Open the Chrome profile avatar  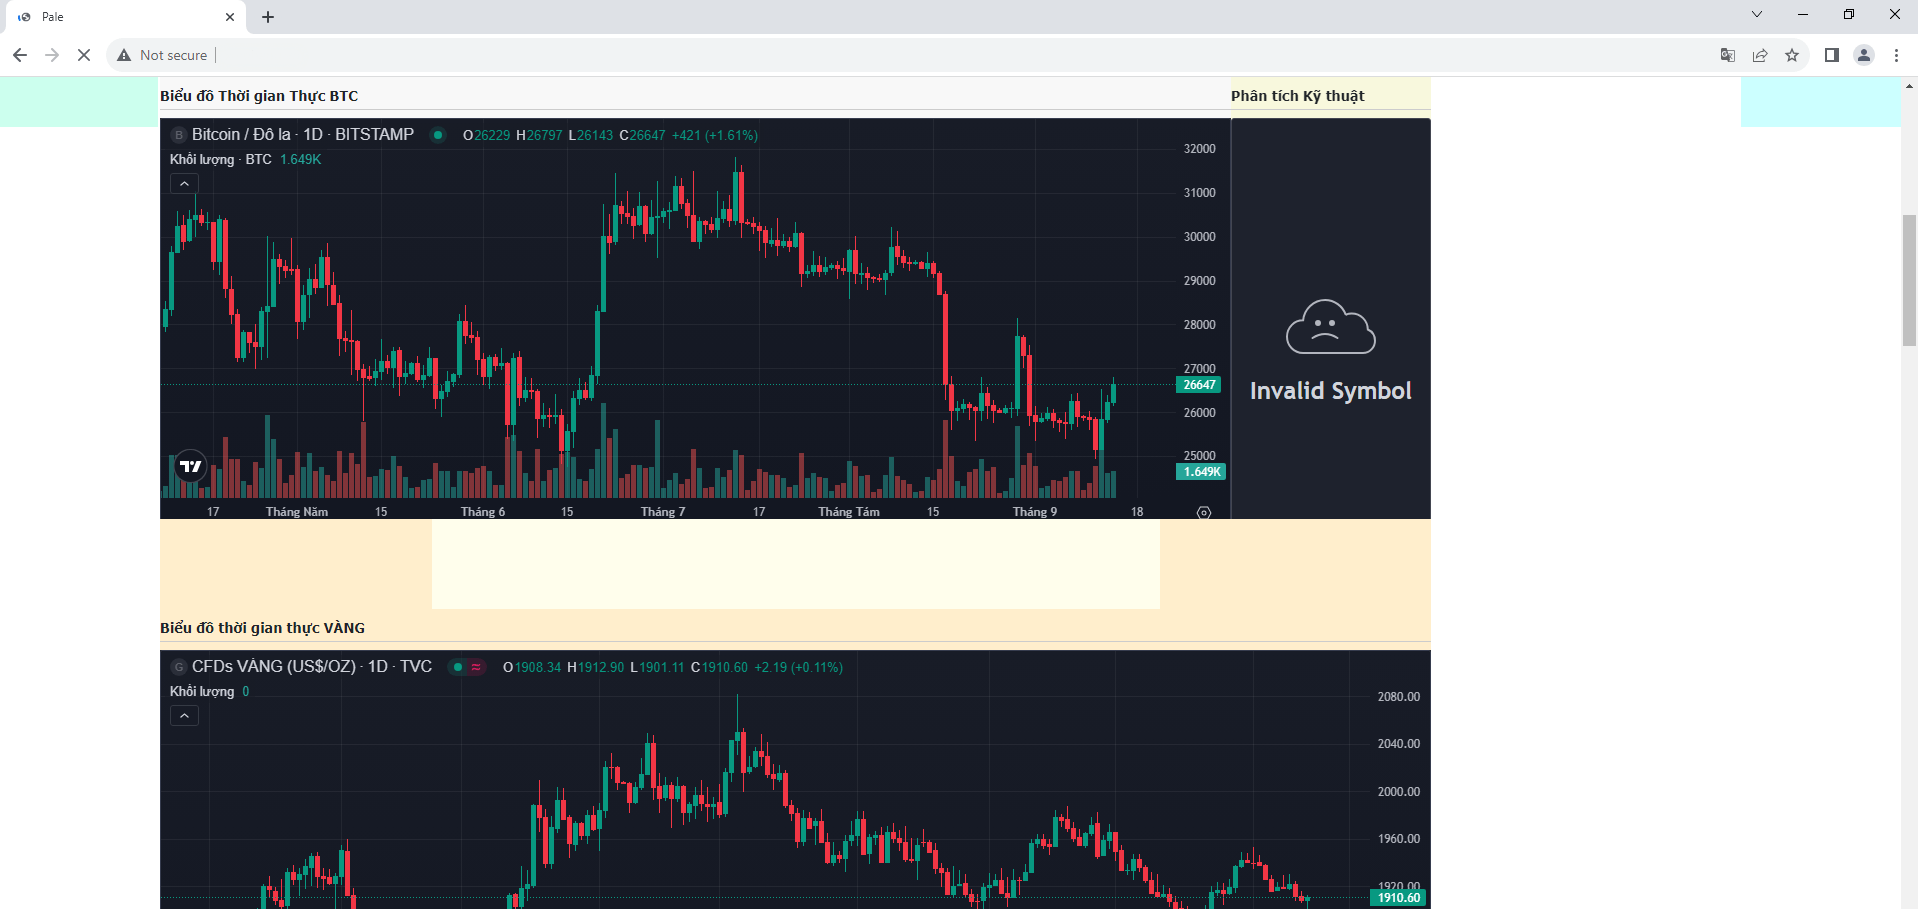click(1864, 55)
